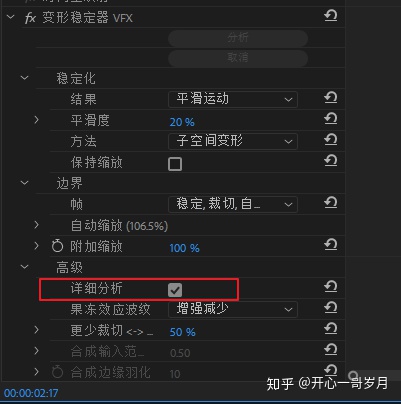Uncheck the 详细分析 checkbox

pyautogui.click(x=175, y=290)
